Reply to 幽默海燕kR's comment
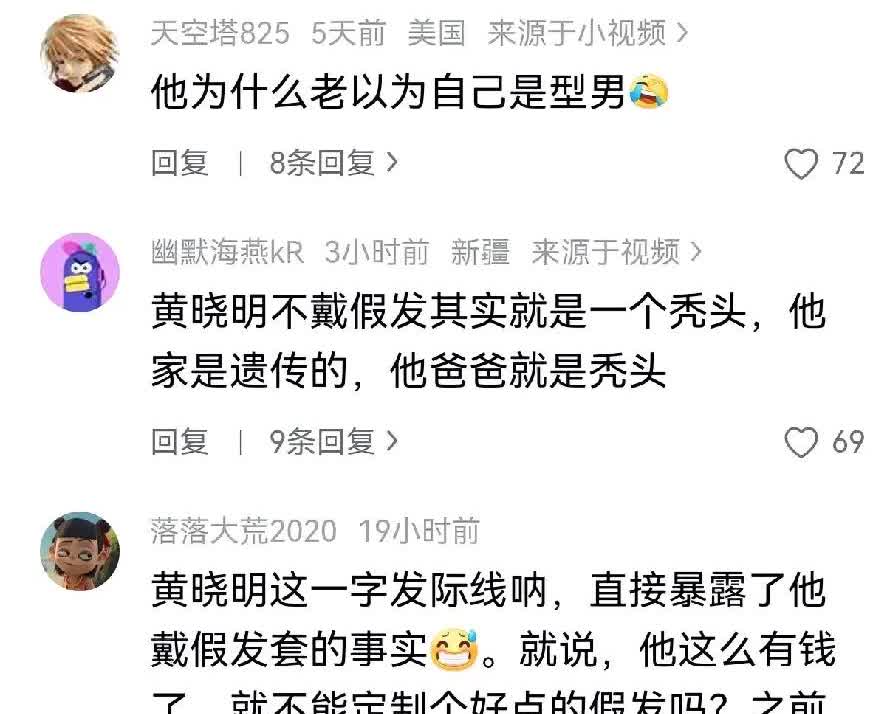This screenshot has width=884, height=714. click(x=180, y=441)
